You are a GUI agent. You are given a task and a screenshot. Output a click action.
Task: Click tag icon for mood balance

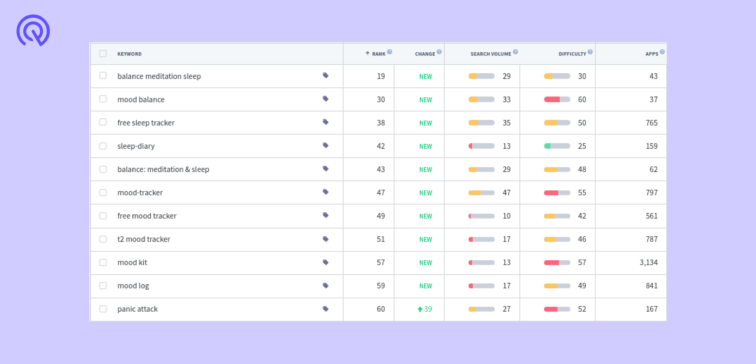(x=325, y=99)
